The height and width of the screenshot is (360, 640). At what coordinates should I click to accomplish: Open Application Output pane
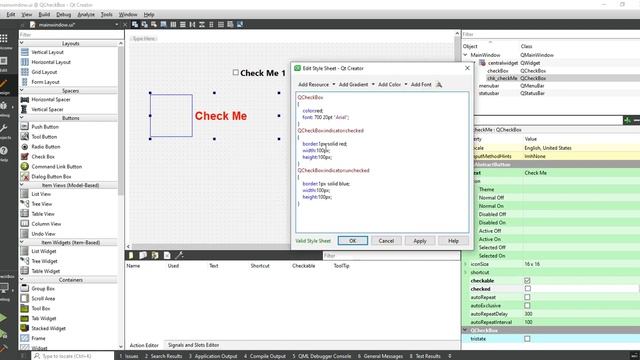coord(213,356)
